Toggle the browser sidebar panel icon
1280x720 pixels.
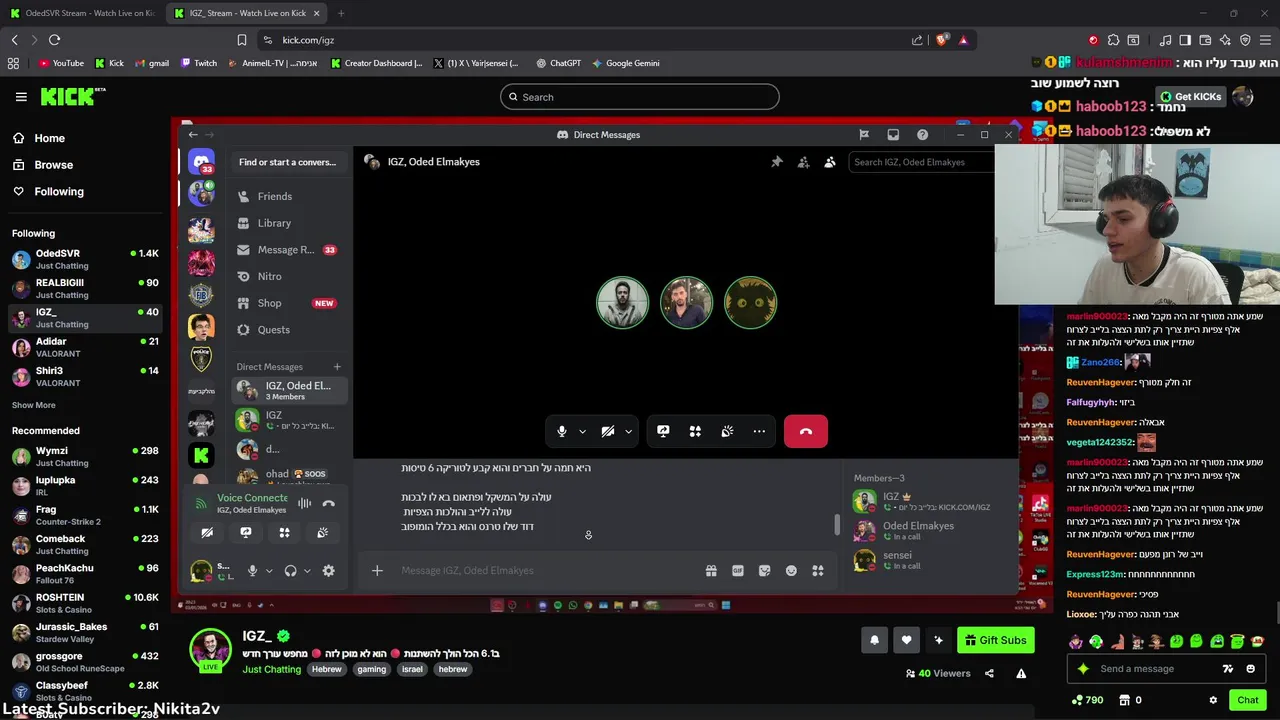tap(1185, 40)
